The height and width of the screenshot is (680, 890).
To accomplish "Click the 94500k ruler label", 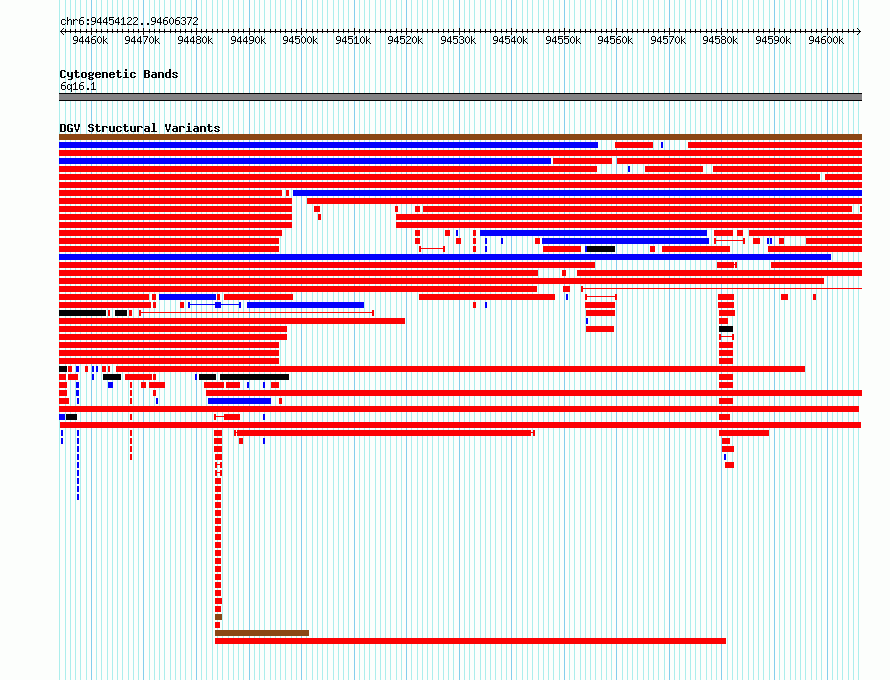I will click(x=300, y=40).
